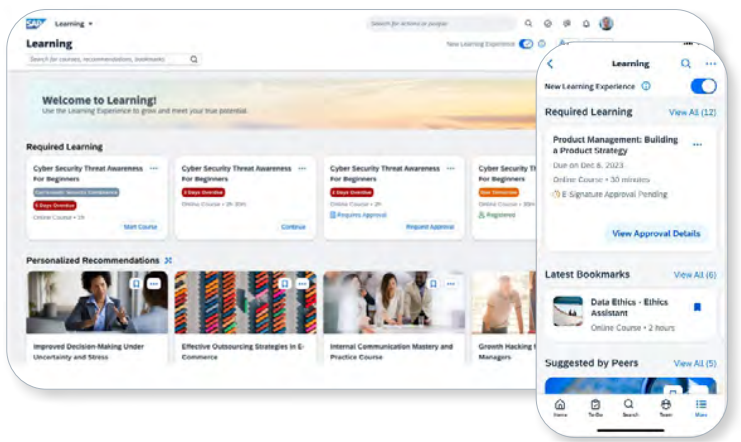Switch to the Search tab on the phone

[x=630, y=407]
